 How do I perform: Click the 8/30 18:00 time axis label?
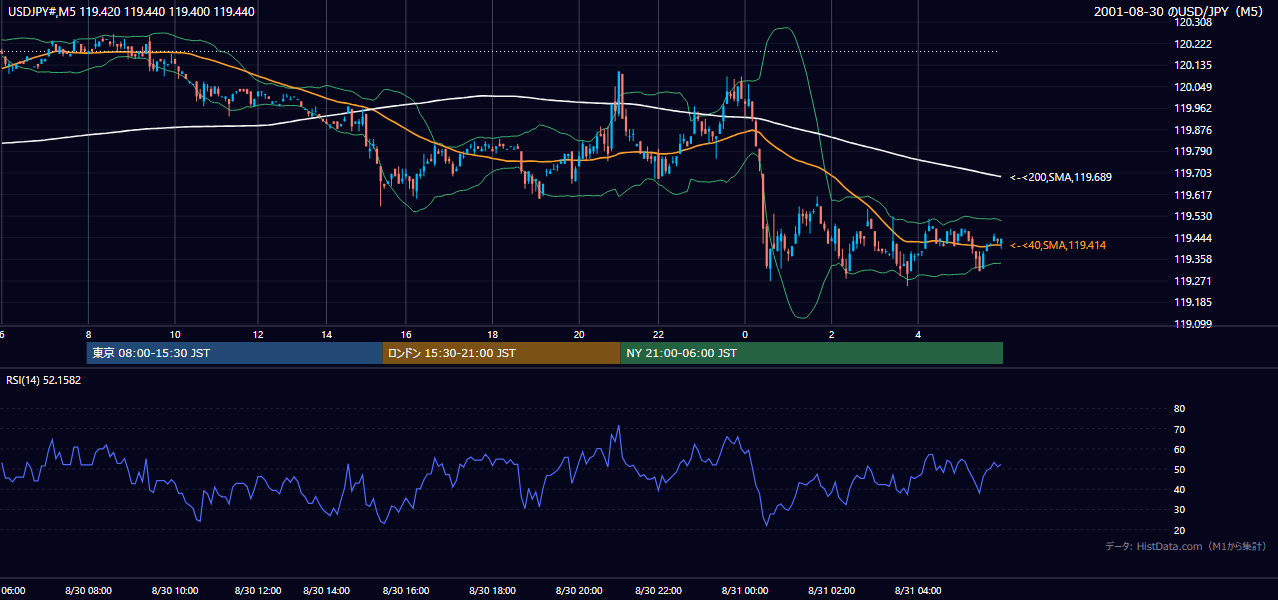[492, 591]
